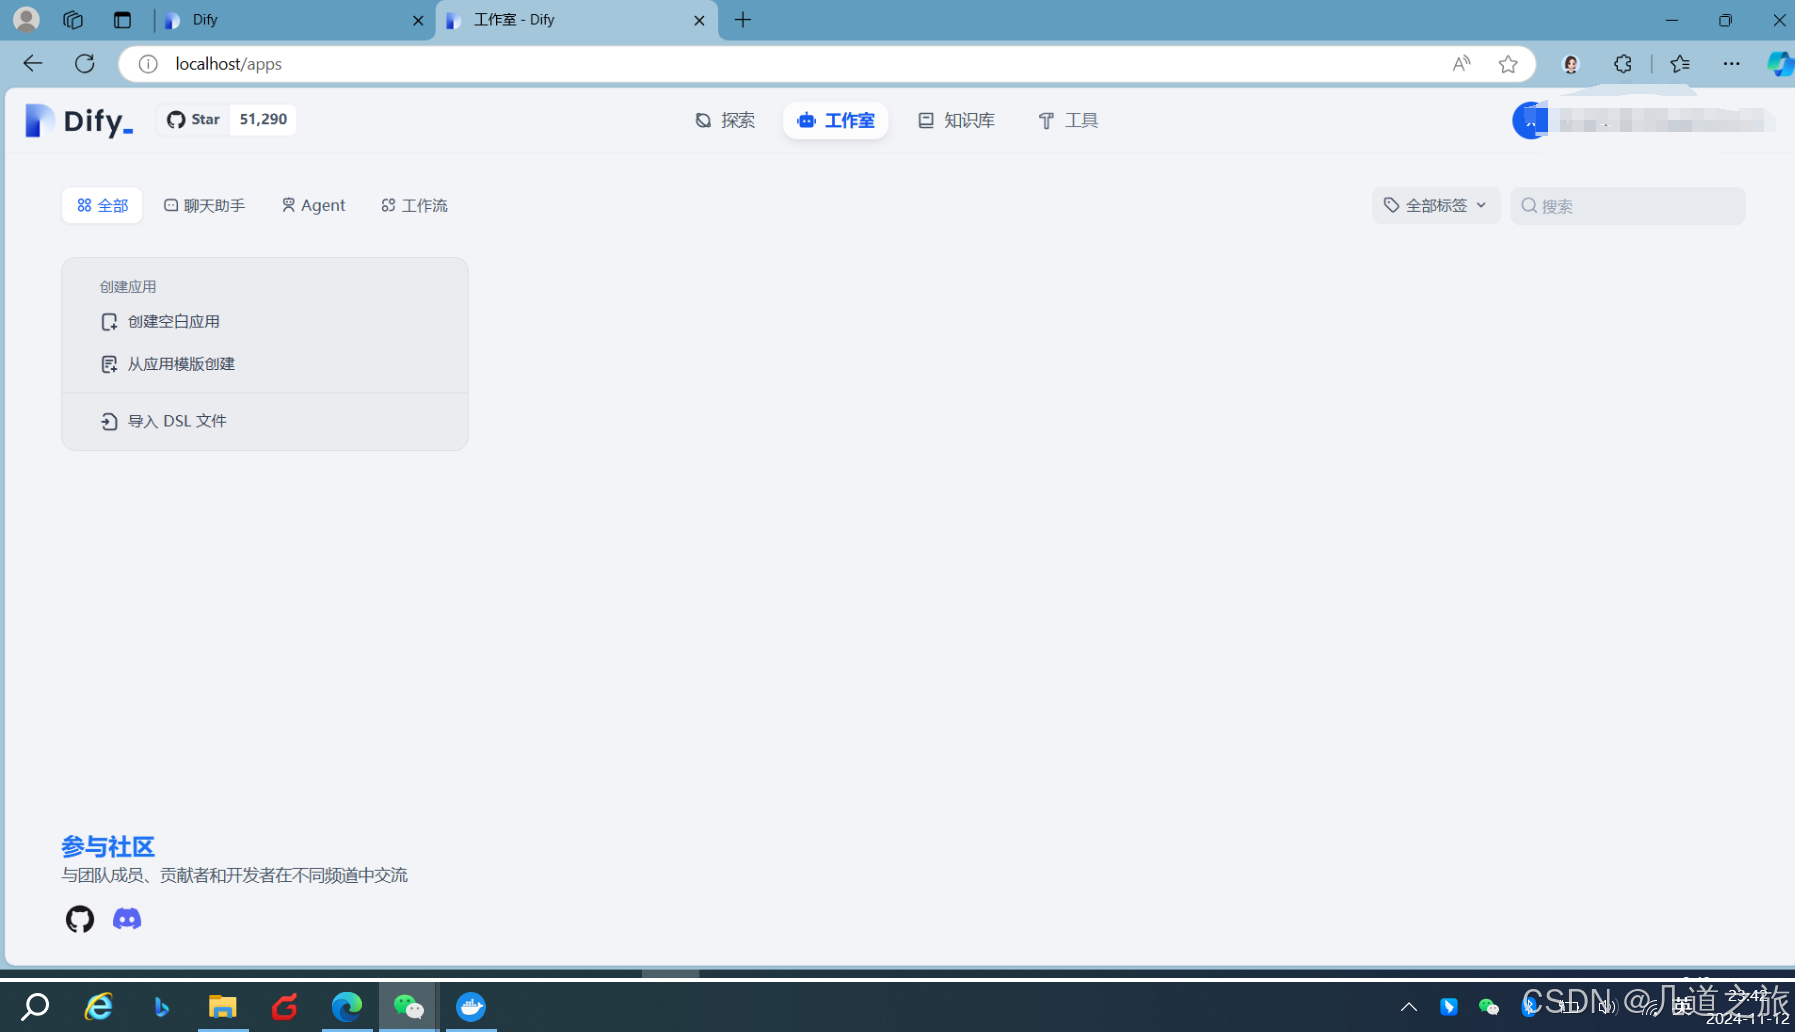Image resolution: width=1795 pixels, height=1032 pixels.
Task: Click 创建空白应用 to create a blank app
Action: 173,321
